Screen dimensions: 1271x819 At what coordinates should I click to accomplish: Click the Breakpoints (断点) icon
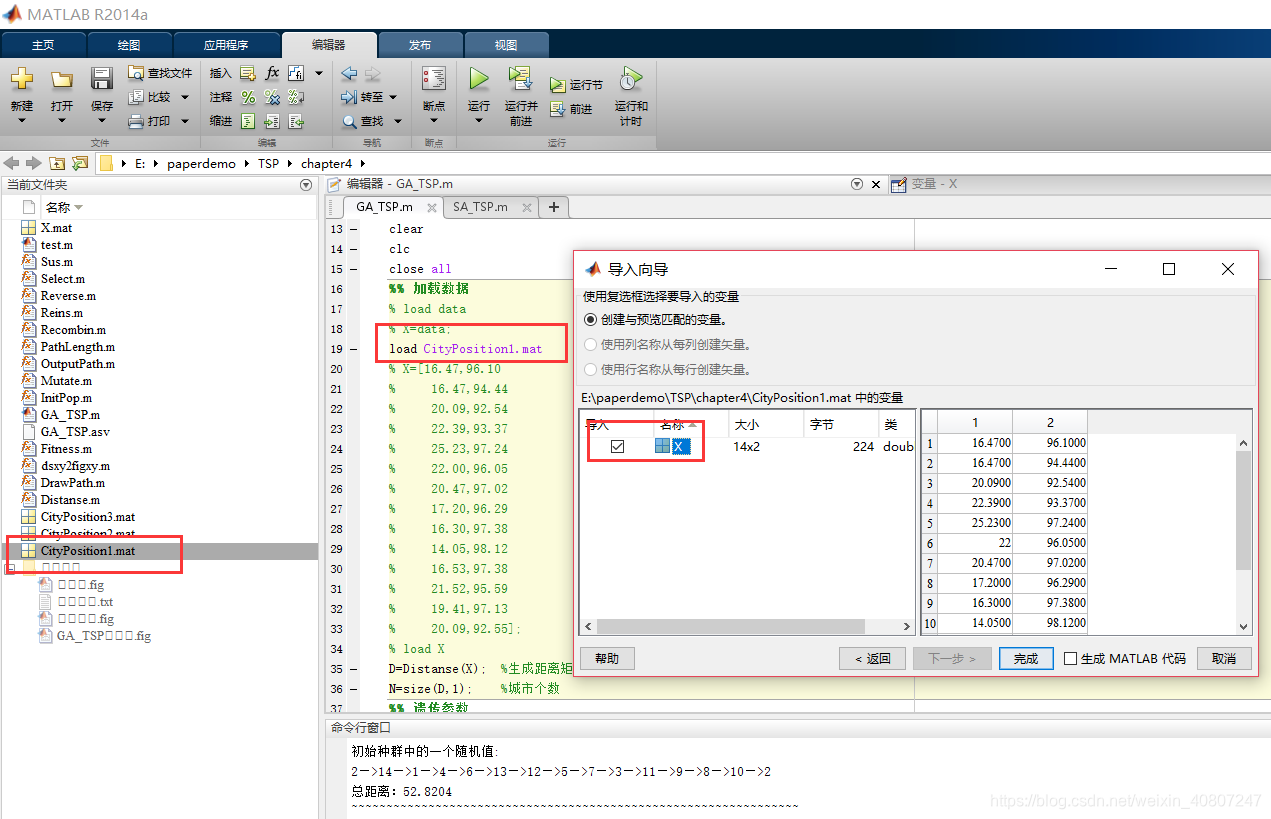pyautogui.click(x=434, y=79)
